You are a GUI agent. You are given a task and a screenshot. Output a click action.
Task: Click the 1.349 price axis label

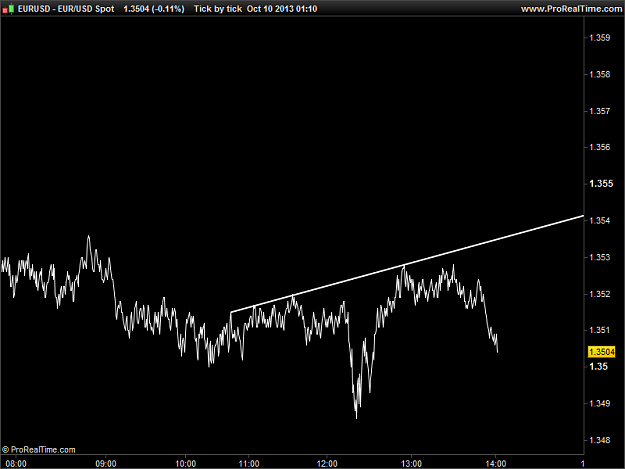pyautogui.click(x=599, y=404)
